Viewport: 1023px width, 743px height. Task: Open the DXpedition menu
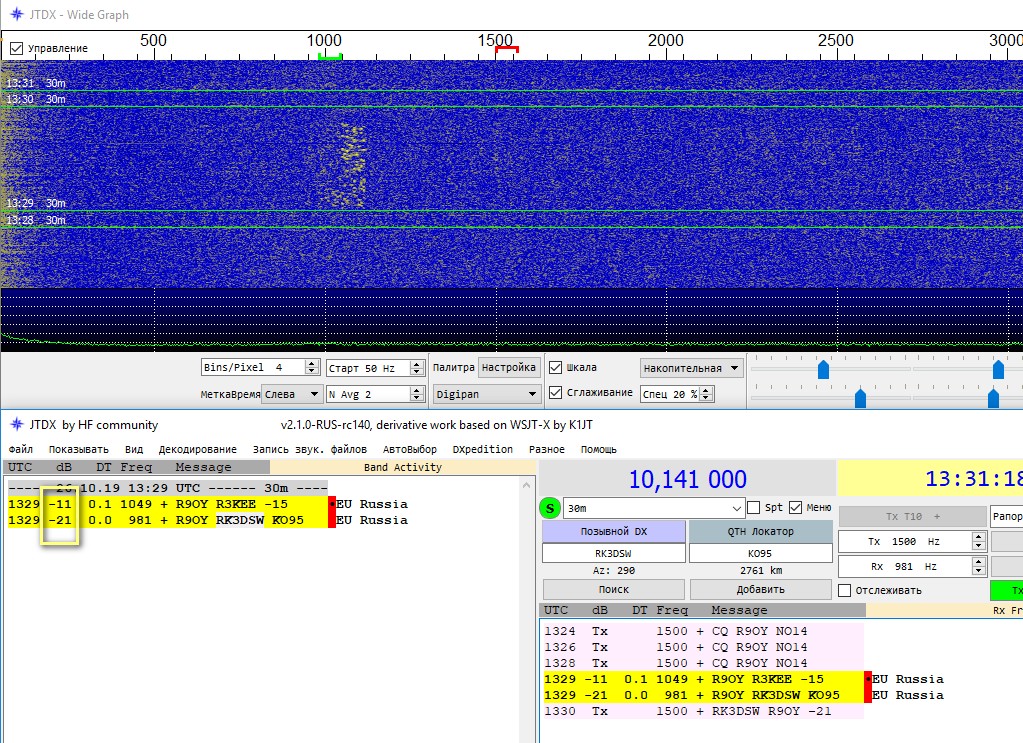[x=484, y=449]
